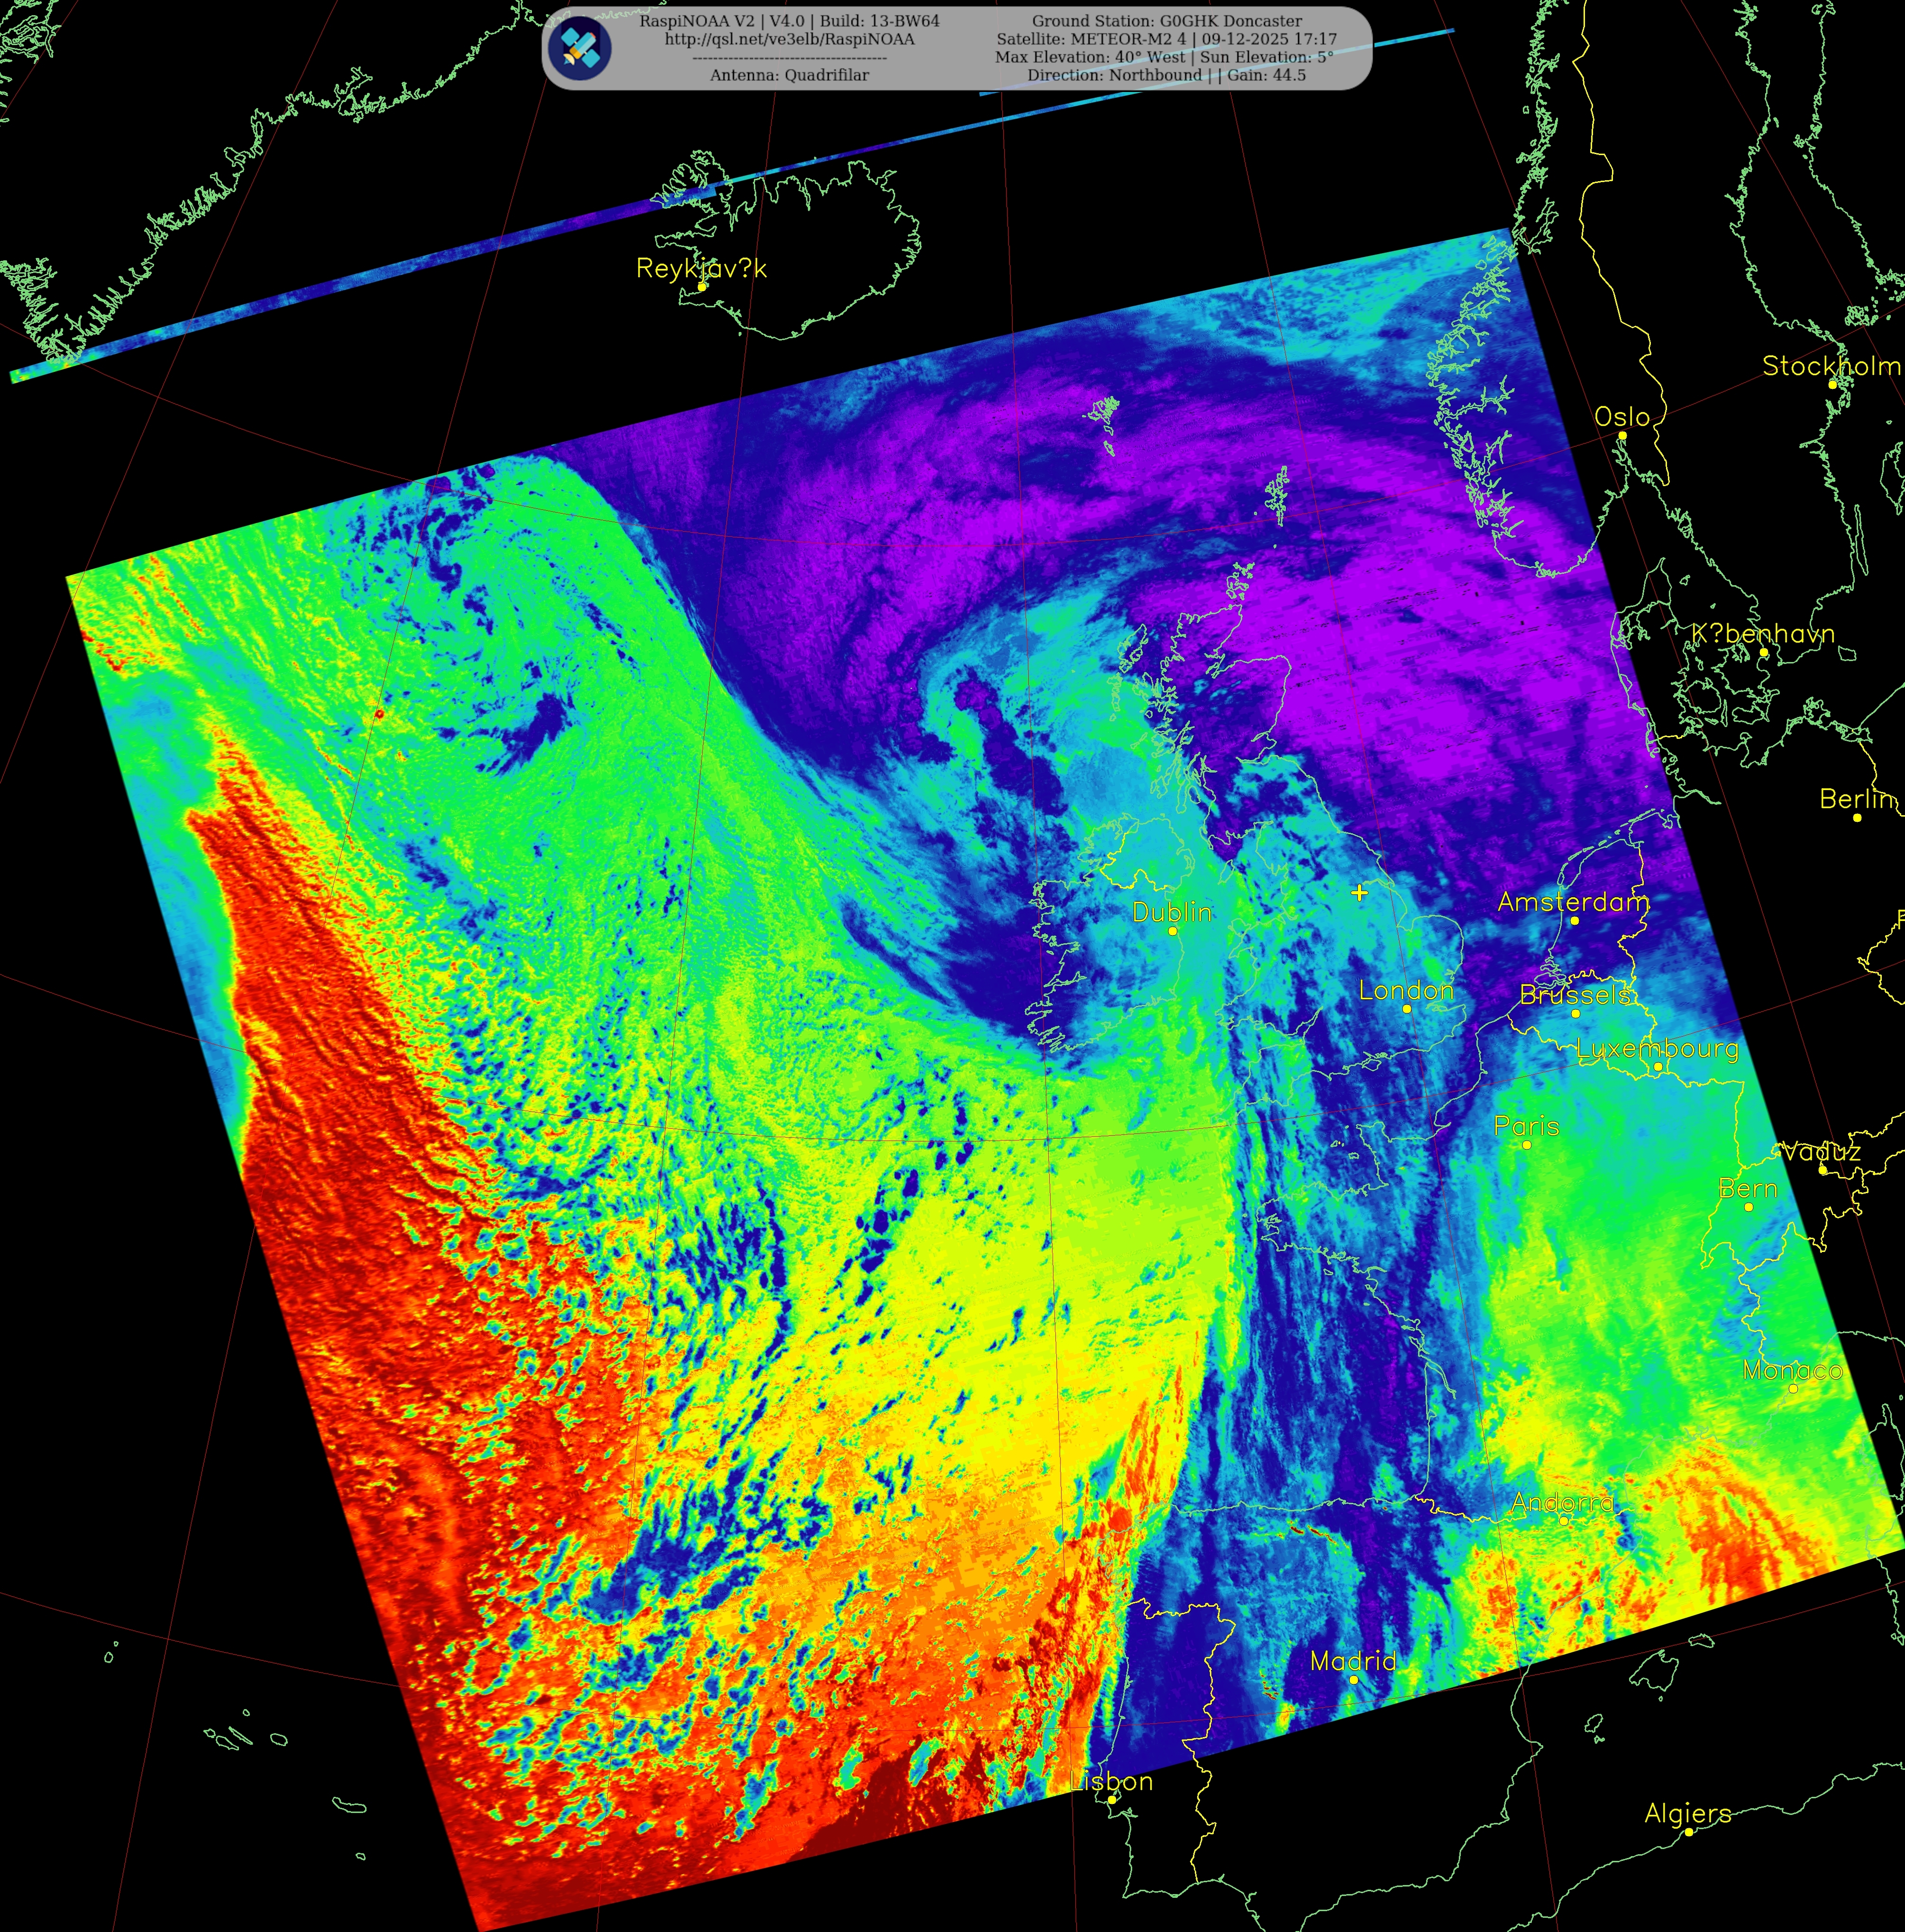The image size is (1905, 1932).
Task: Select the Dublin city marker dot
Action: (1173, 931)
